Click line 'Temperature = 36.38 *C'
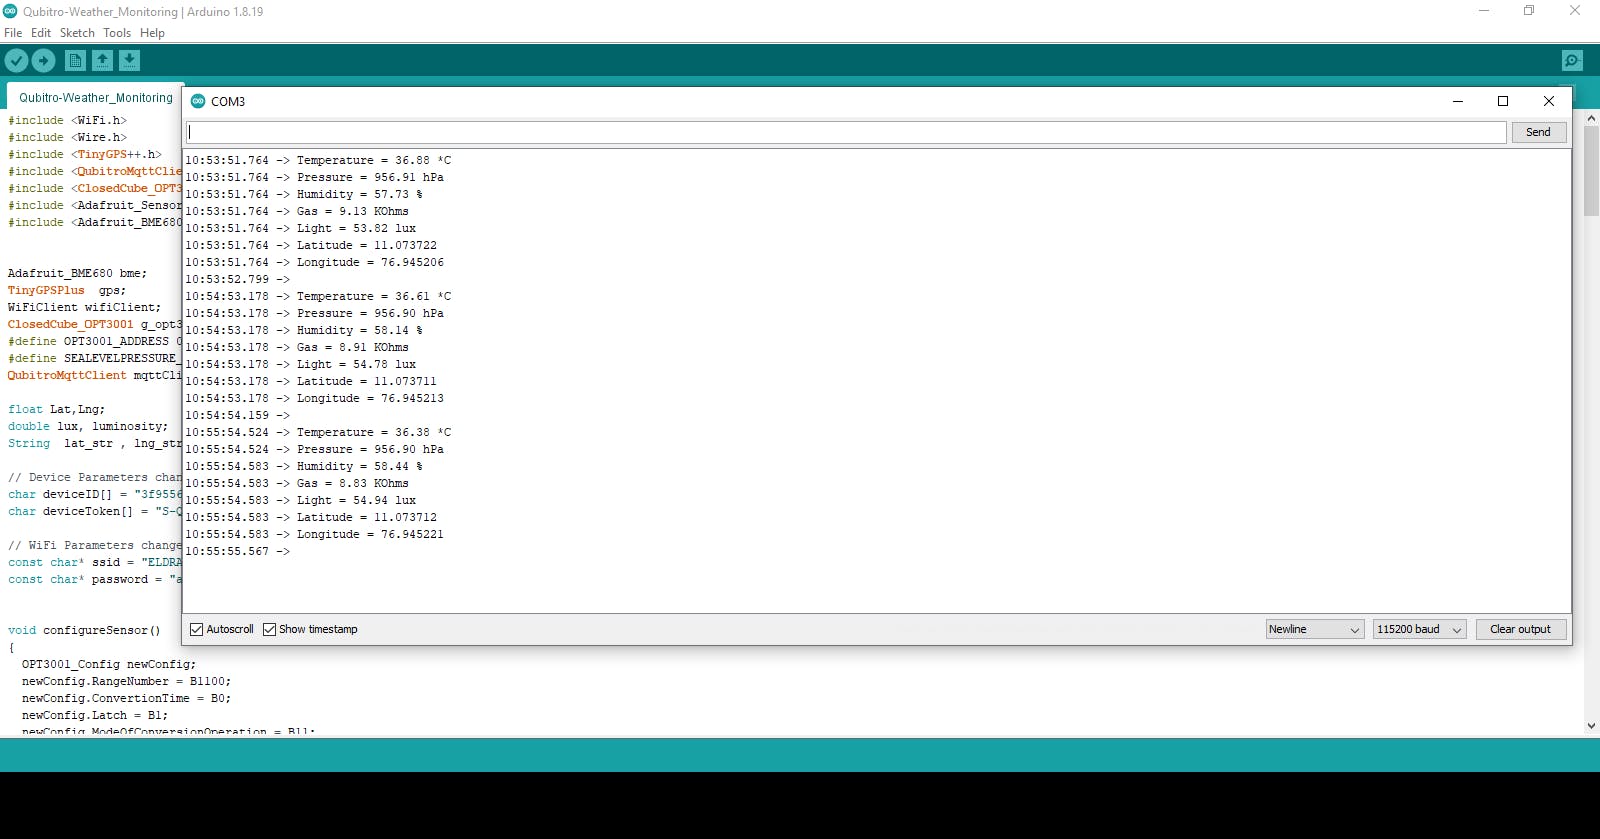The image size is (1600, 839). tap(374, 432)
